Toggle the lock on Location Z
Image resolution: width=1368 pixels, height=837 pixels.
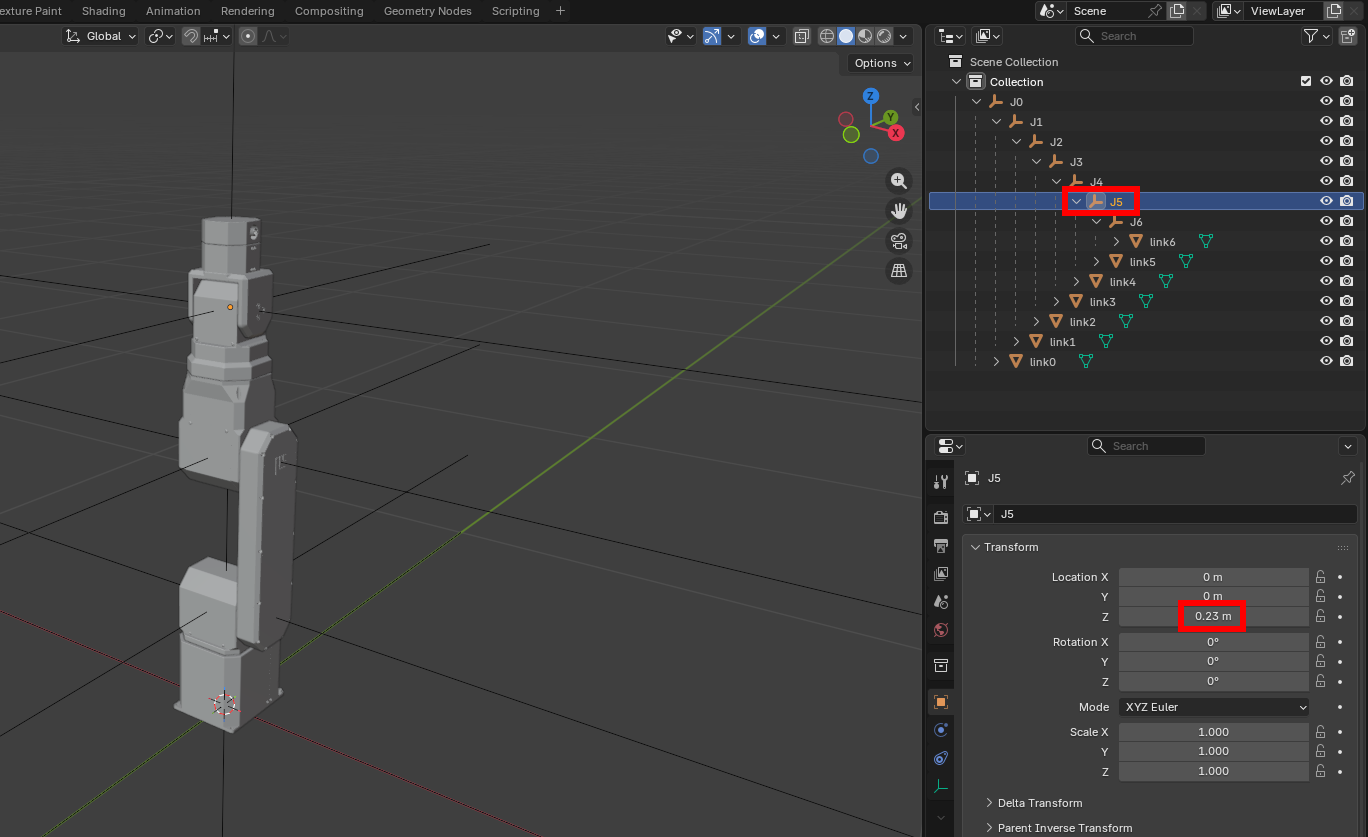click(x=1320, y=616)
